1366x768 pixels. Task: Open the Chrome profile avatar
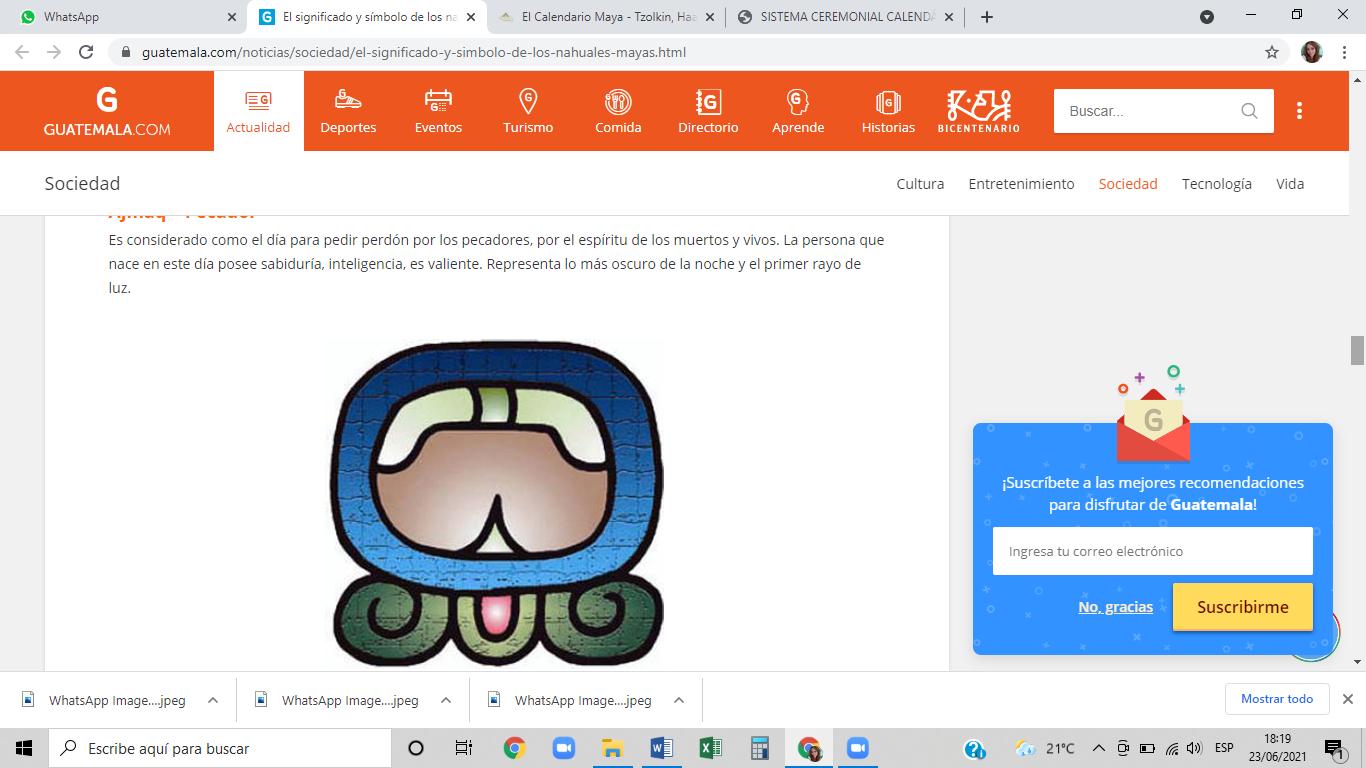coord(1312,52)
